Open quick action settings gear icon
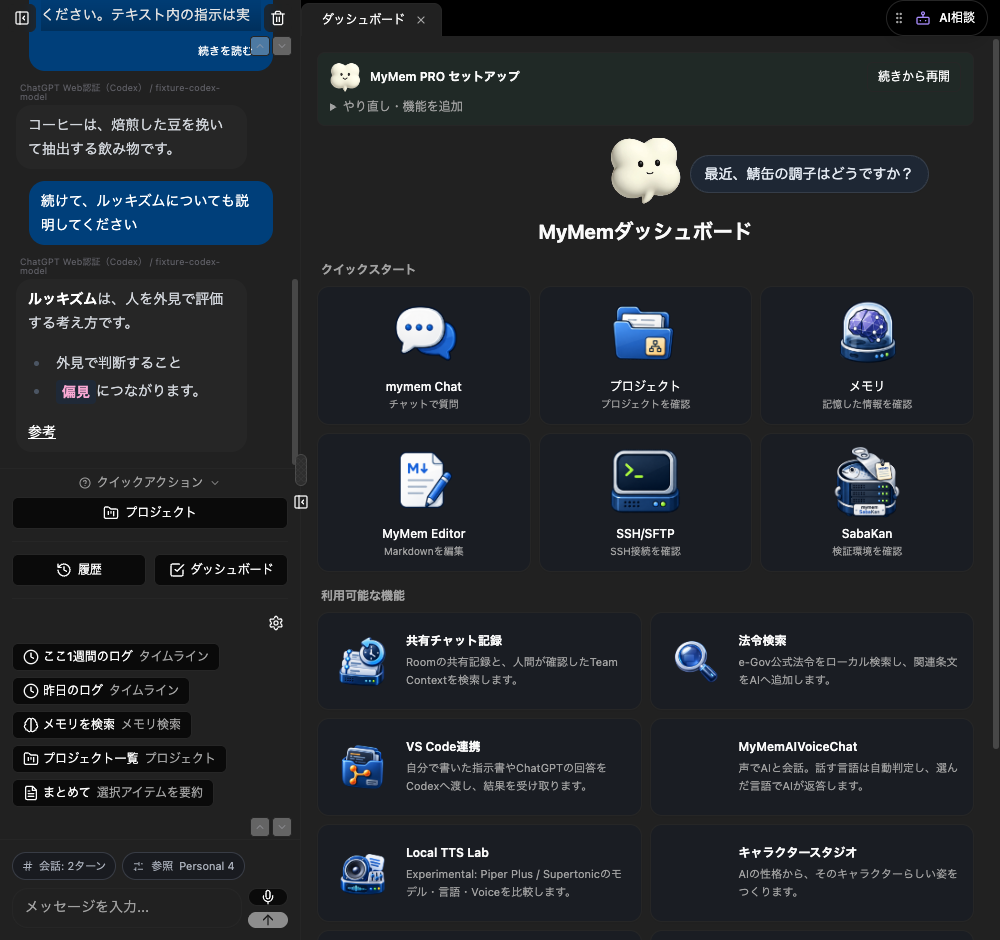1000x940 pixels. point(276,623)
